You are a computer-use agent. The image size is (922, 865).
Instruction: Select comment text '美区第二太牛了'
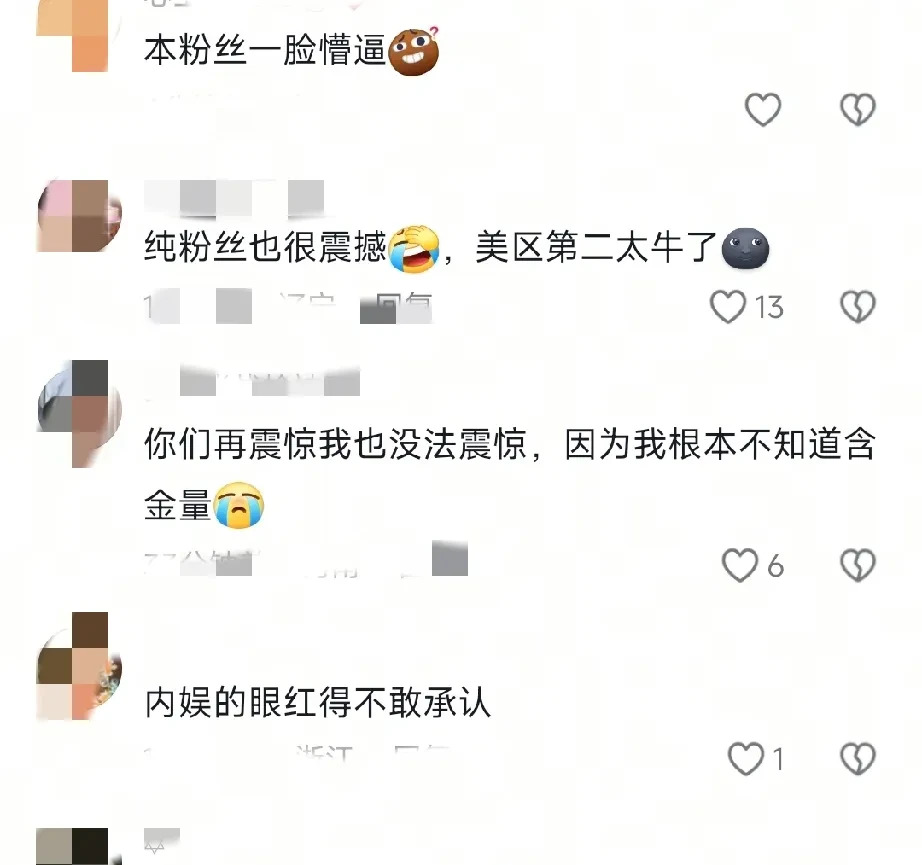[x=596, y=248]
